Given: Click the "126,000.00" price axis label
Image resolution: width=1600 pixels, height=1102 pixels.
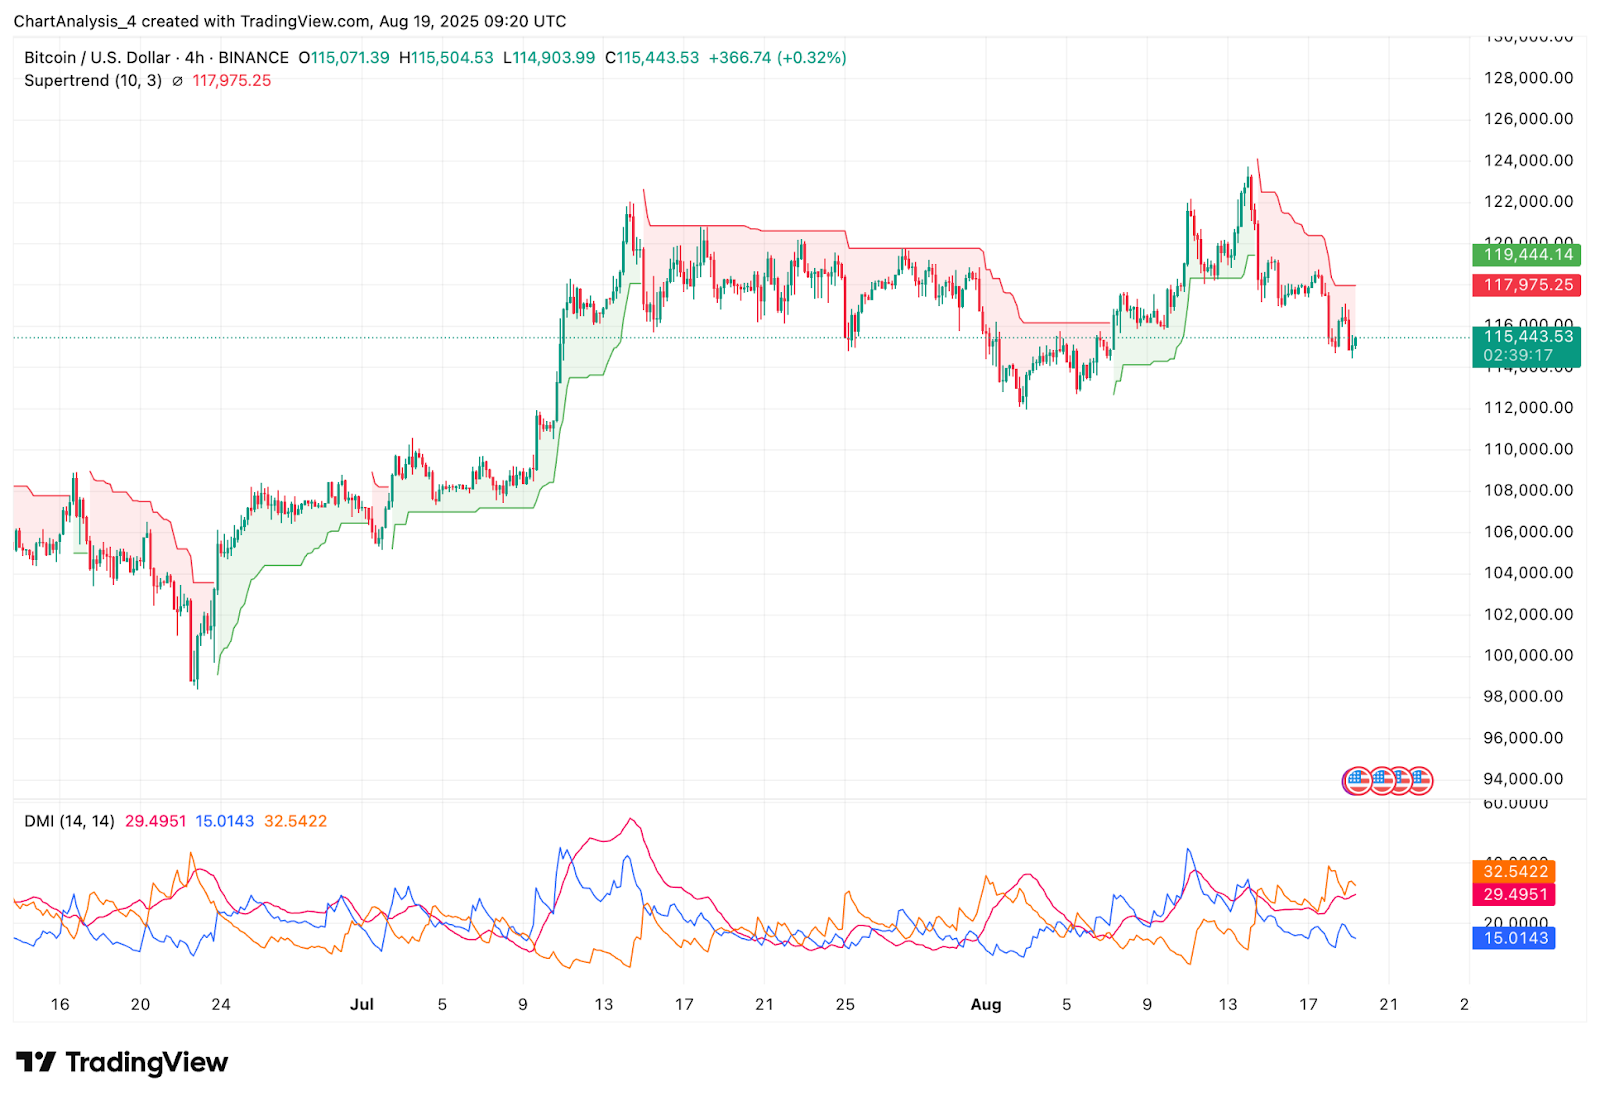Looking at the screenshot, I should [1528, 119].
